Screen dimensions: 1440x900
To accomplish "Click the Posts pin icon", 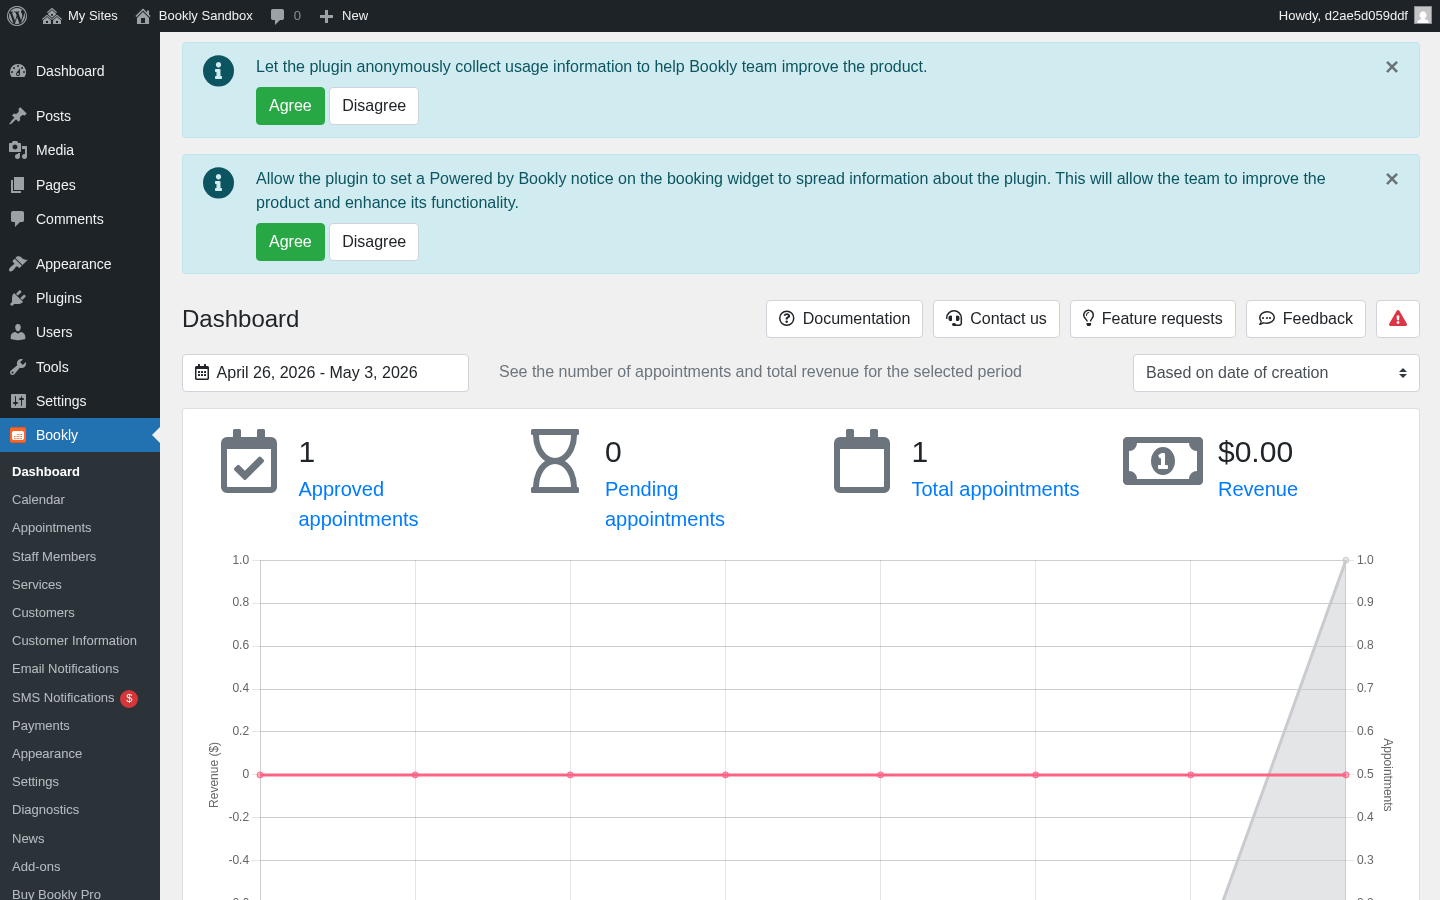I will point(18,116).
